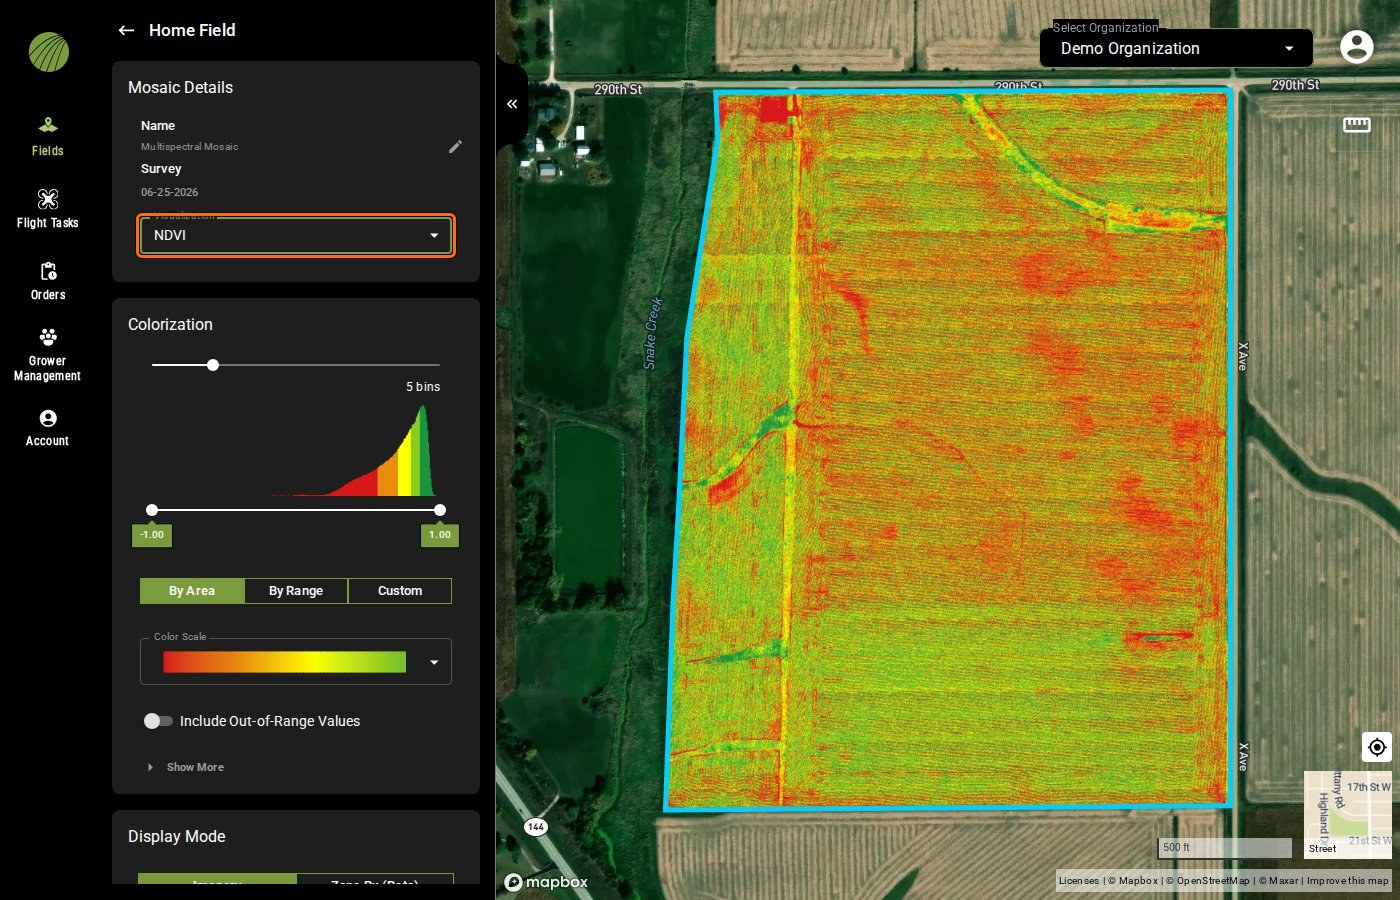Click the green leaf app logo
This screenshot has width=1400, height=900.
pyautogui.click(x=49, y=52)
